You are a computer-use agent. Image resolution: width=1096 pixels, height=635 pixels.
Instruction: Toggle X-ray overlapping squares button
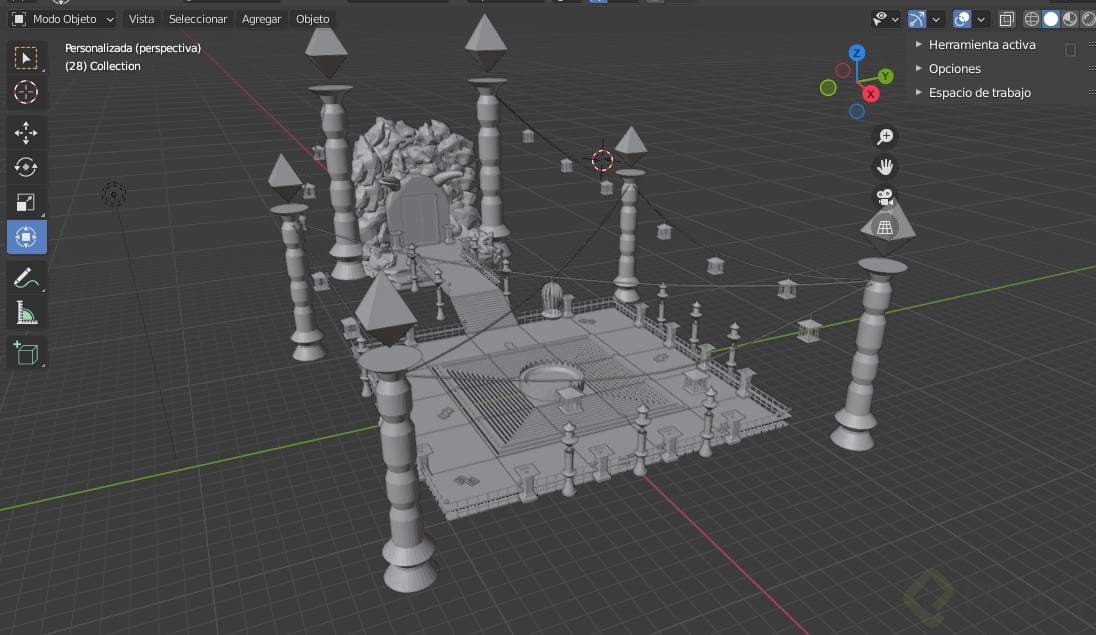pyautogui.click(x=1007, y=19)
